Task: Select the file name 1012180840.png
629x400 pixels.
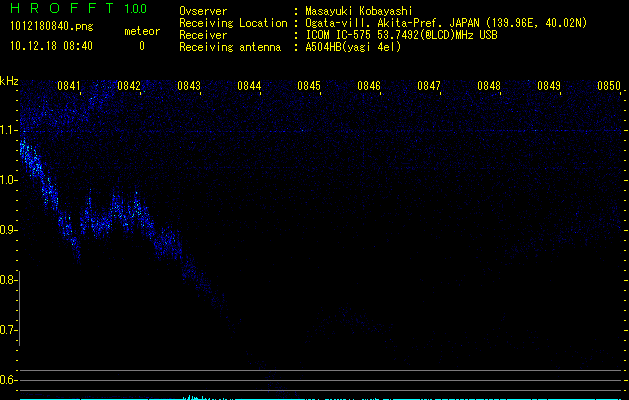Action: click(52, 27)
